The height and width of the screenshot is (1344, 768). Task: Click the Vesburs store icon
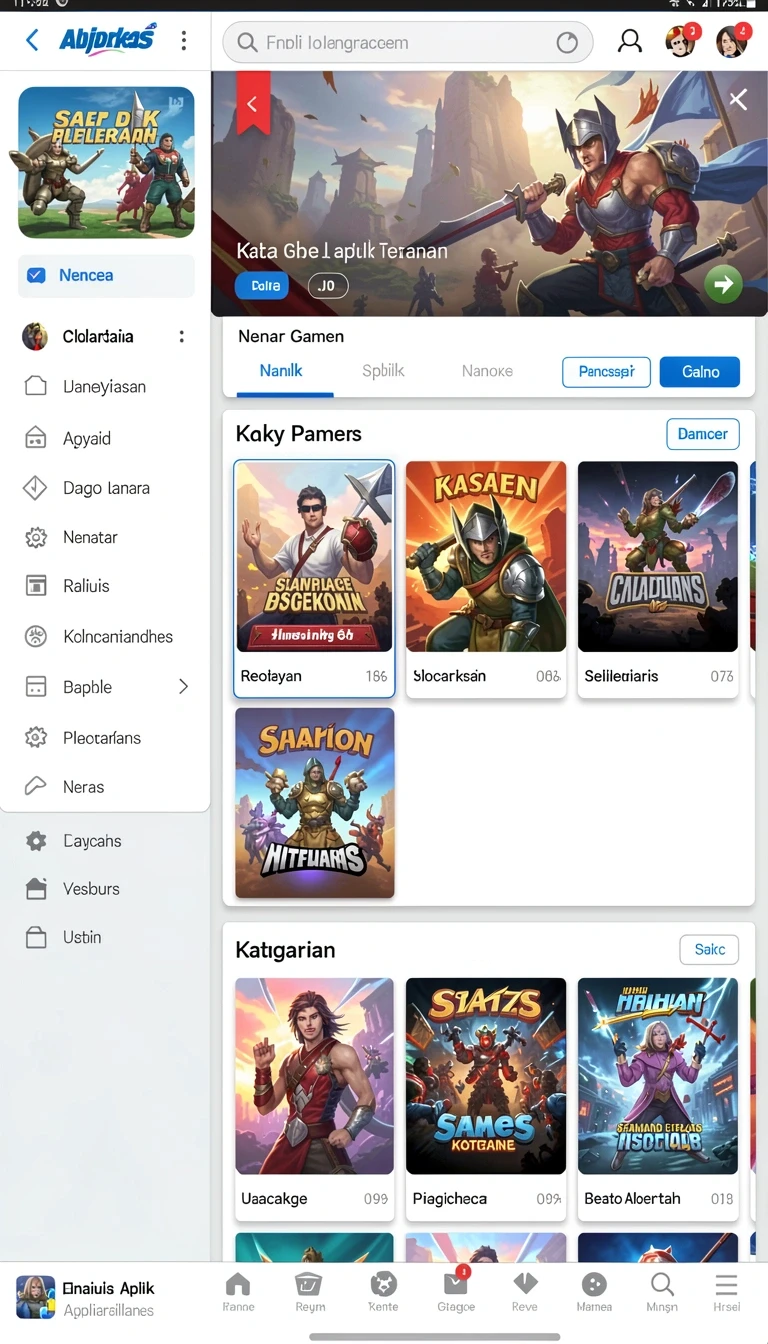tap(36, 889)
